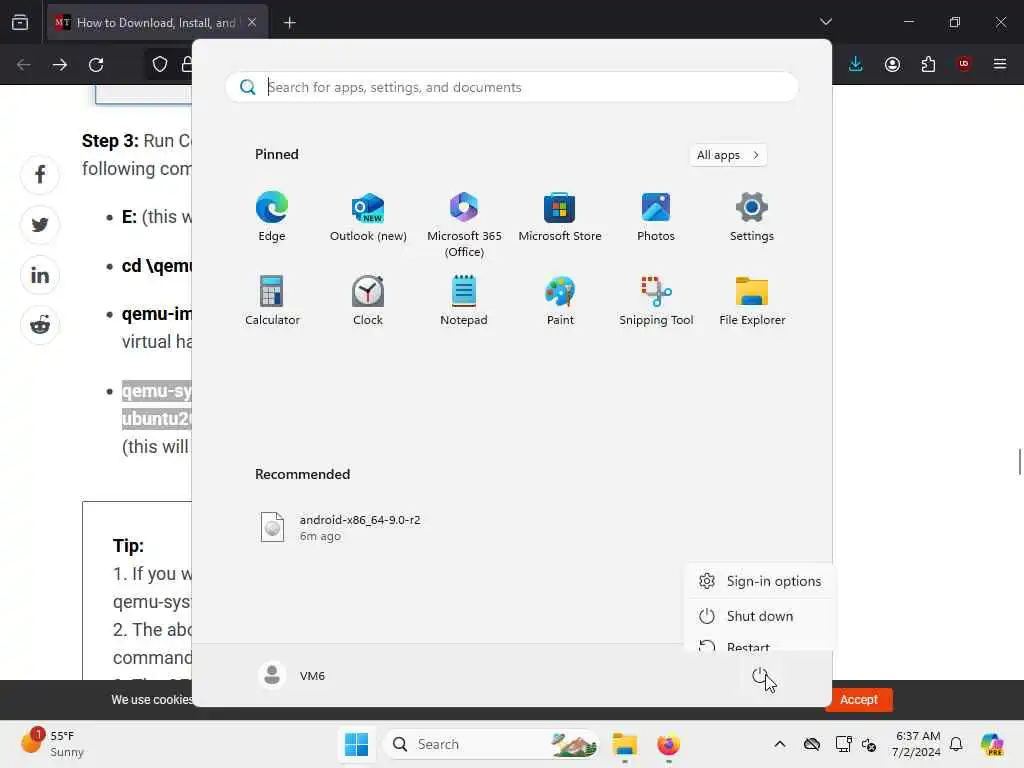This screenshot has height=768, width=1024.
Task: Go back in Firefox
Action: coord(24,64)
